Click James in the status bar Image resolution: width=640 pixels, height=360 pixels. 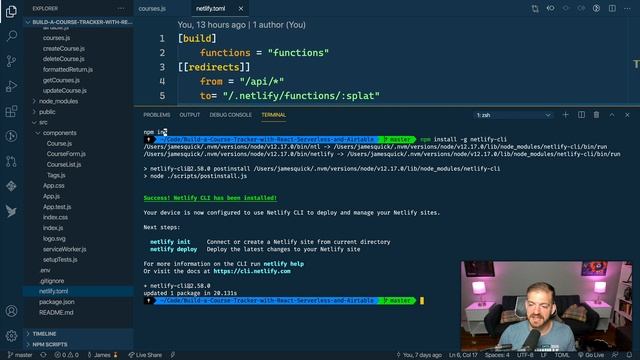pyautogui.click(x=102, y=355)
